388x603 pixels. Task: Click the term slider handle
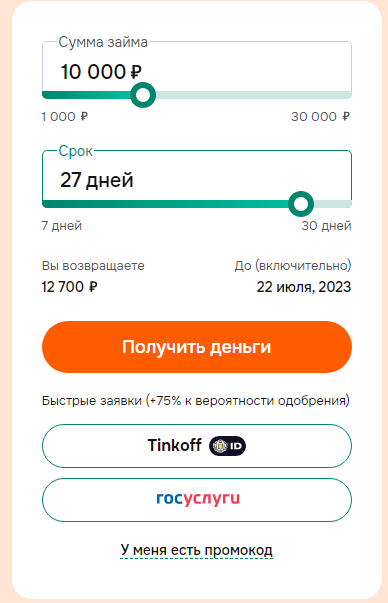[301, 204]
